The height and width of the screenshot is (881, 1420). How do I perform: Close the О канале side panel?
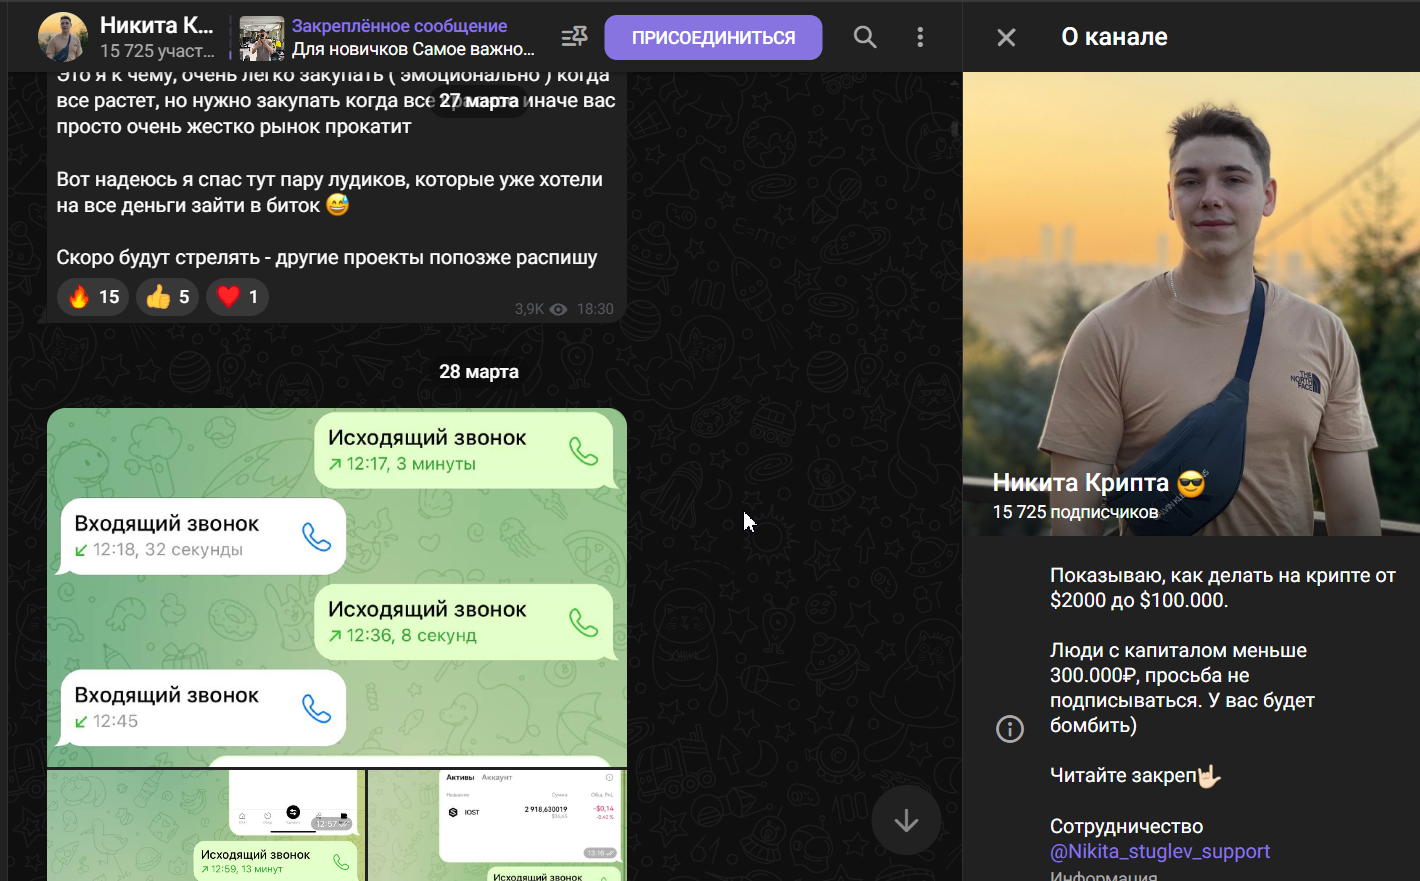(x=1006, y=37)
